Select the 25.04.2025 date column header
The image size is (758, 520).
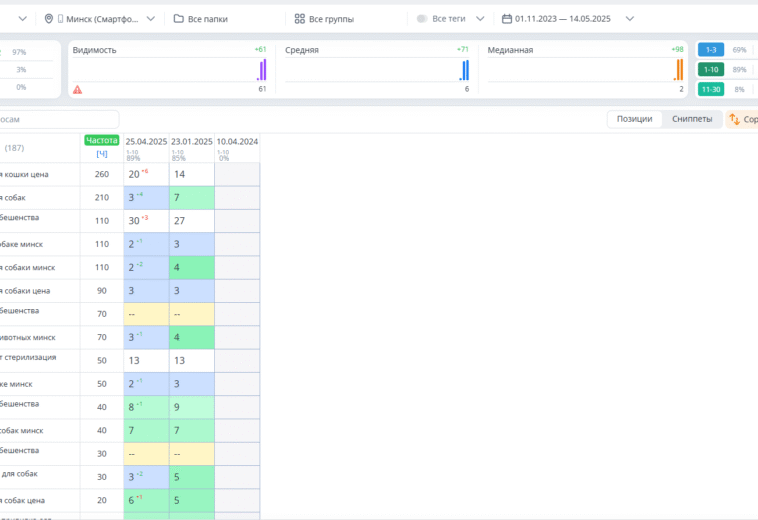(146, 142)
